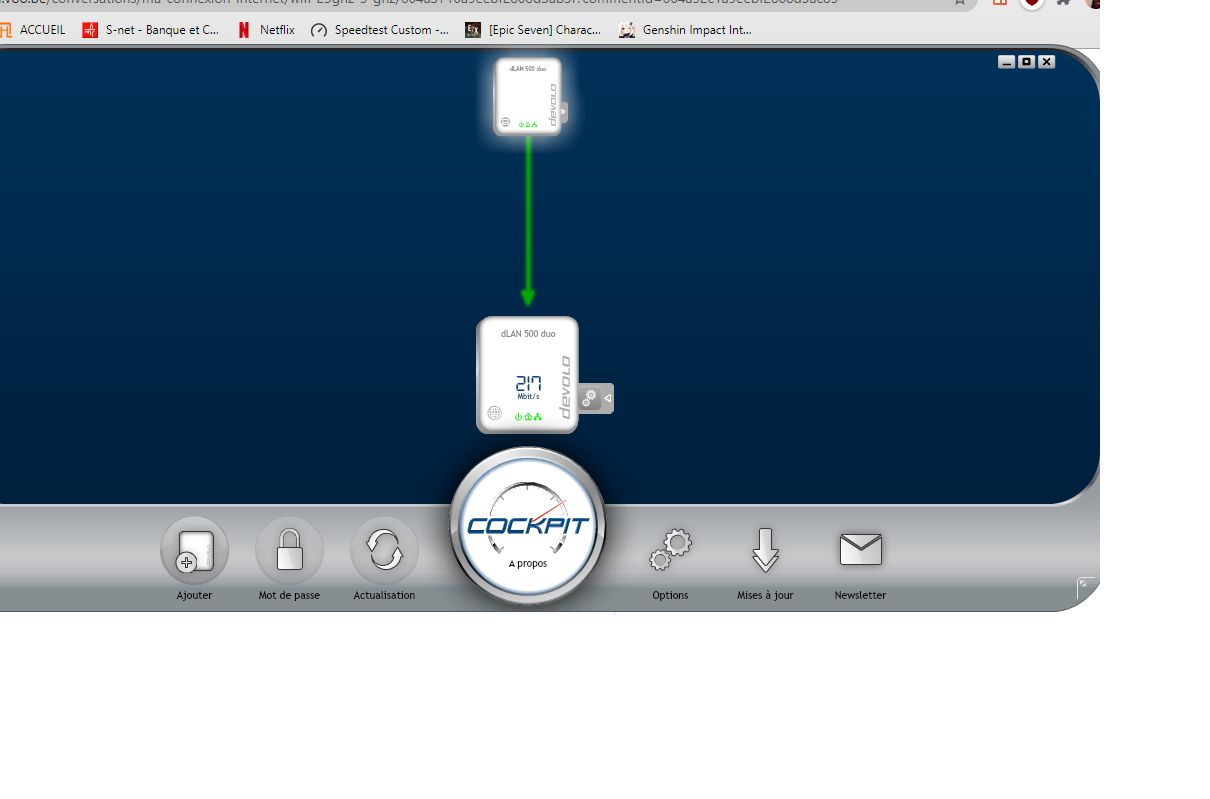The width and height of the screenshot is (1210, 799).
Task: Click the green LED indicators on upper adapter
Action: [x=528, y=125]
